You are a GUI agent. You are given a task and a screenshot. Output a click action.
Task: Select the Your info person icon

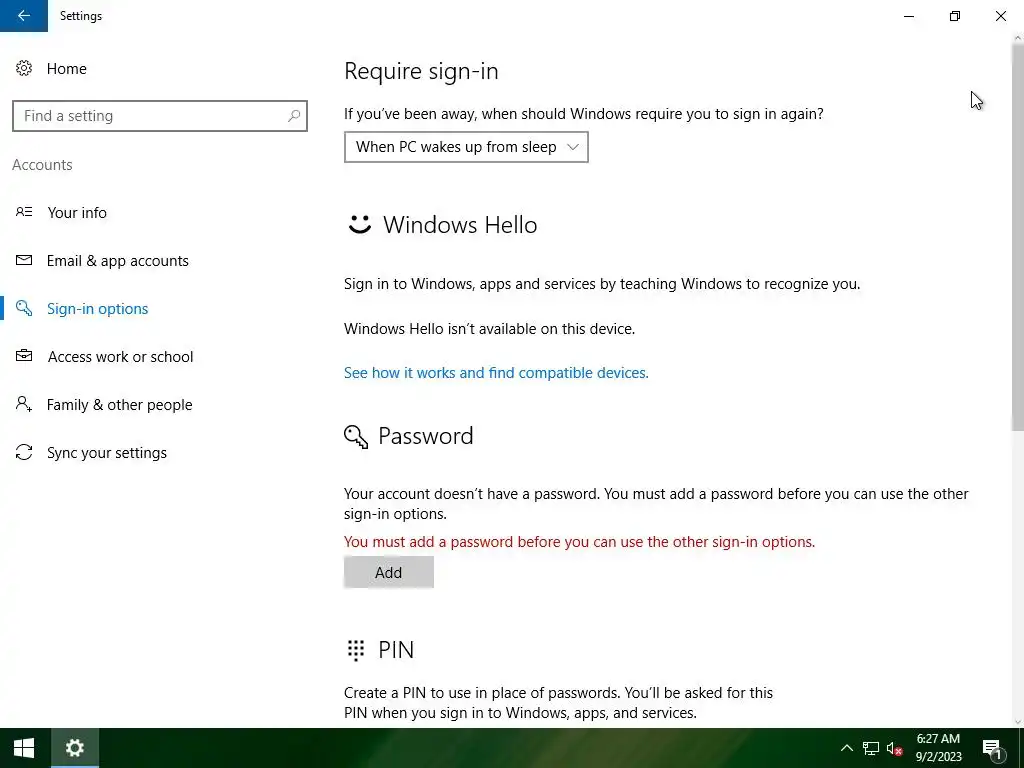pyautogui.click(x=24, y=212)
